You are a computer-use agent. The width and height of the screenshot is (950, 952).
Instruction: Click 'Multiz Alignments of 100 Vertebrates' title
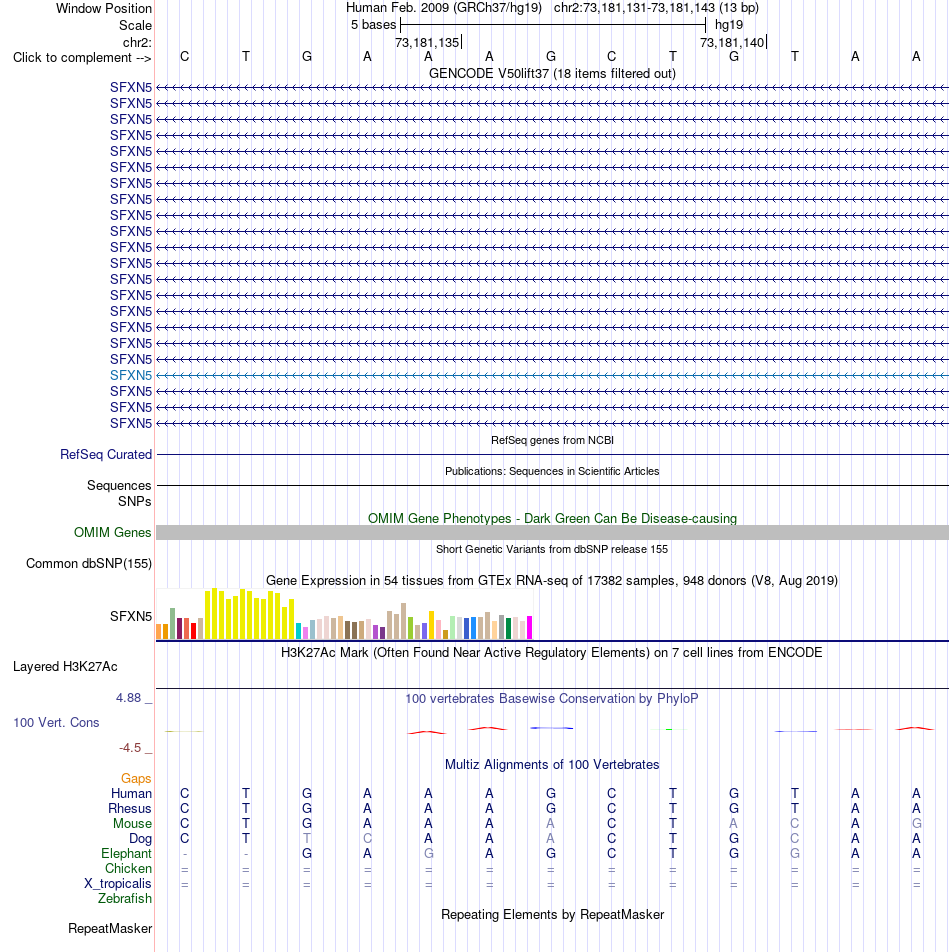pos(552,765)
